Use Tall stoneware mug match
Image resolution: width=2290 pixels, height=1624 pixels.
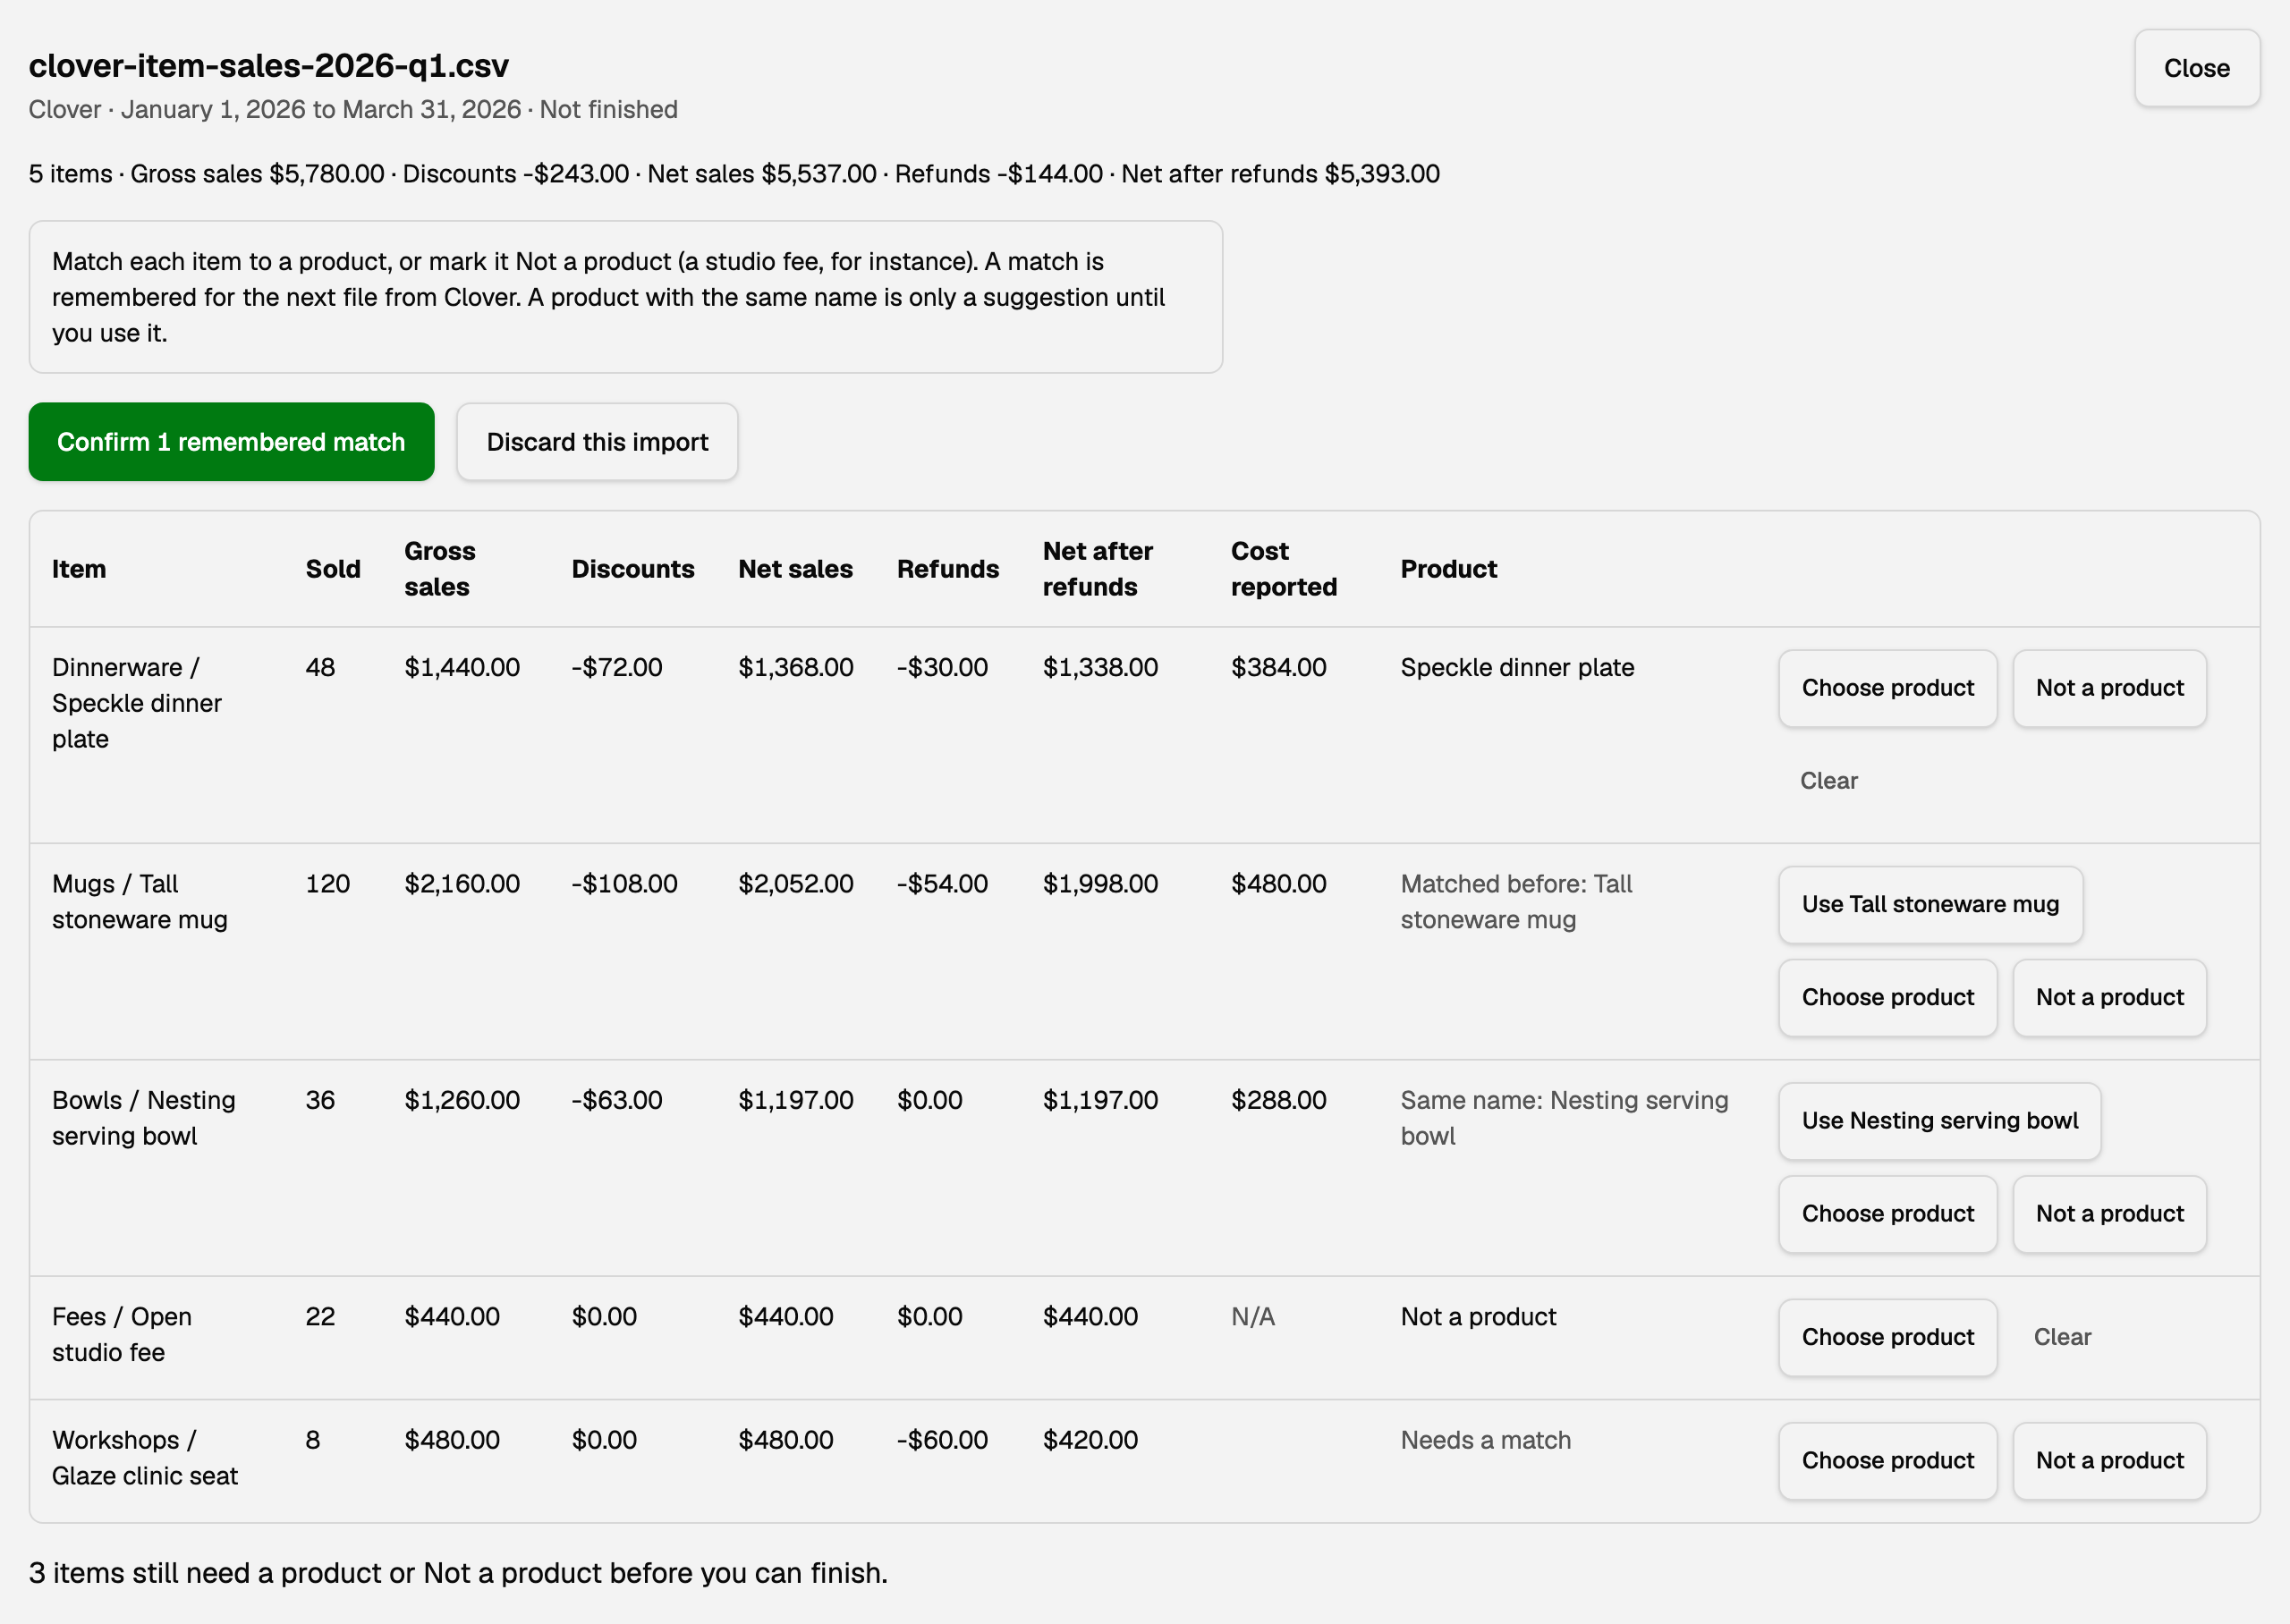coord(1930,905)
